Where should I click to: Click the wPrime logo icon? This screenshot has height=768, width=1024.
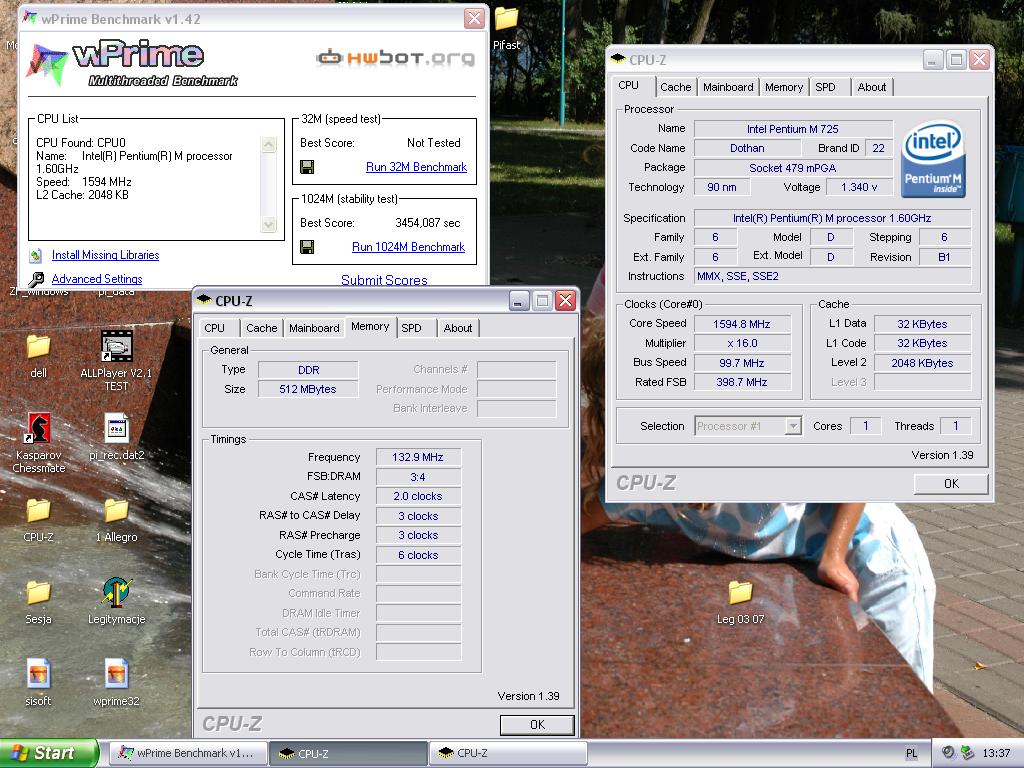click(x=47, y=65)
